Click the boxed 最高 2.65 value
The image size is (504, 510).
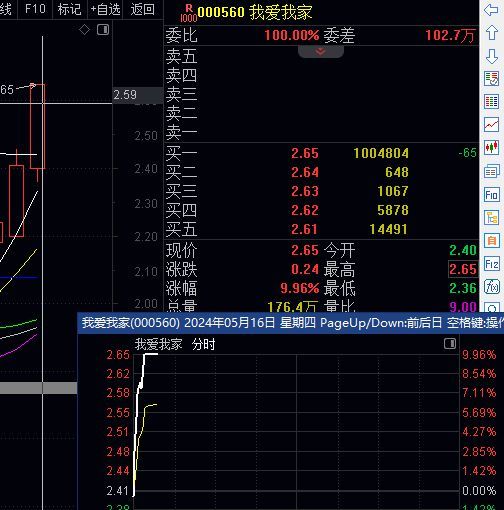463,269
